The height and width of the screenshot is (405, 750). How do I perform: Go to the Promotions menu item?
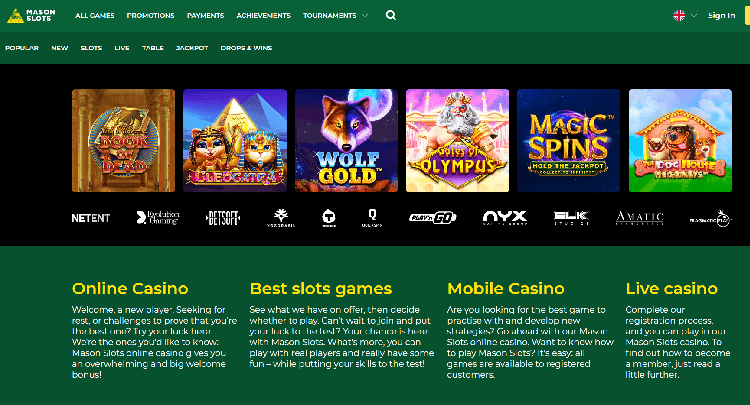150,15
